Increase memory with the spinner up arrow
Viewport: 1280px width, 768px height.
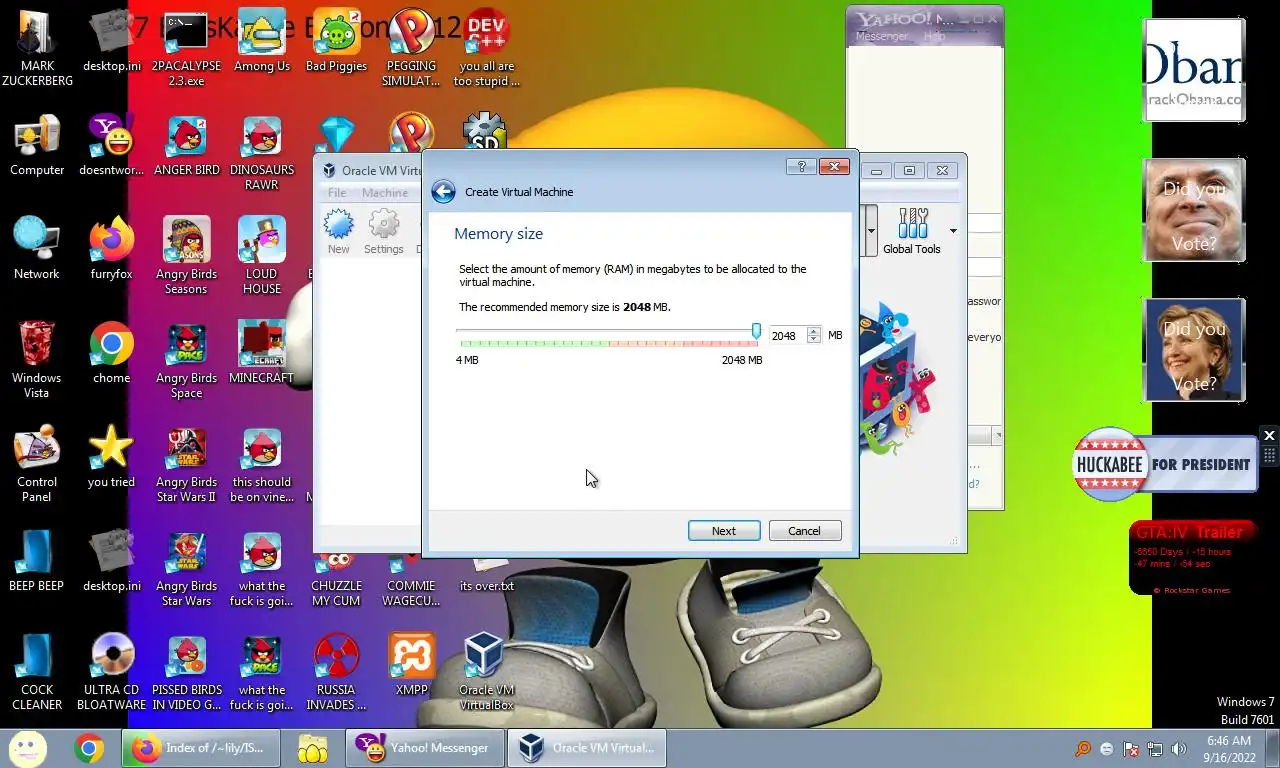point(814,331)
